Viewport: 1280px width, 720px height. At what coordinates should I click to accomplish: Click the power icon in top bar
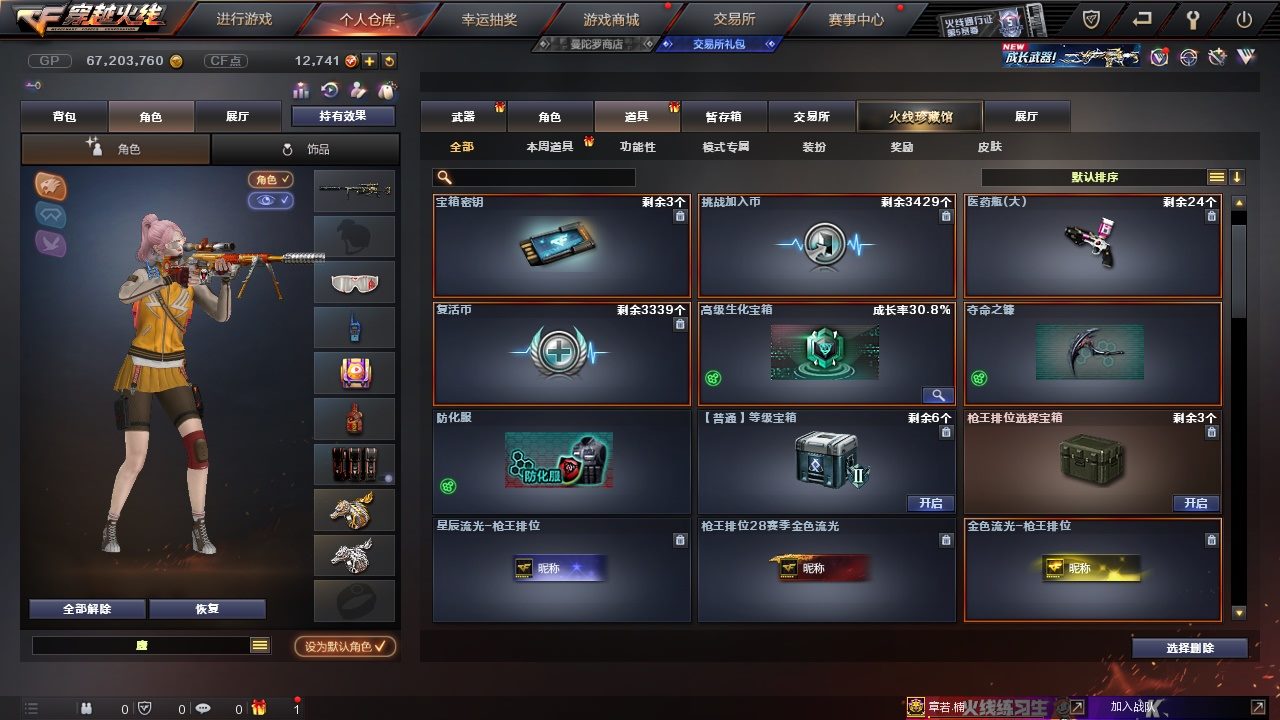(1244, 19)
